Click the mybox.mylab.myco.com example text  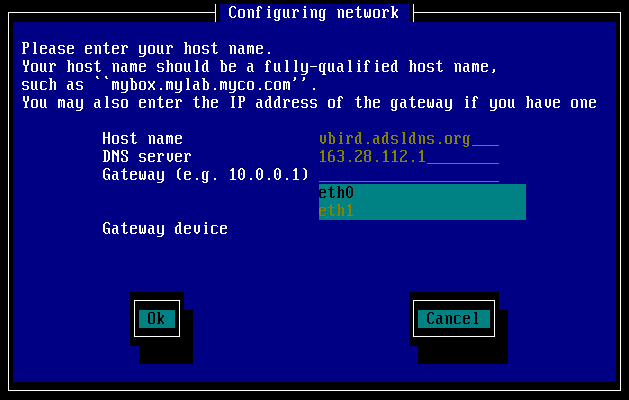pyautogui.click(x=201, y=85)
